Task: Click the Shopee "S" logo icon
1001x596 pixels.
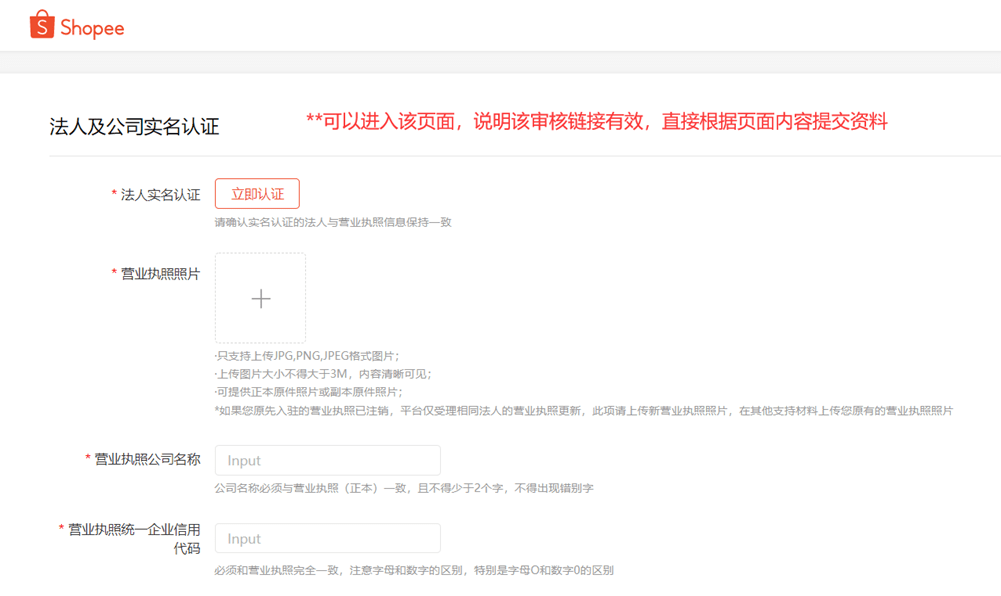Action: point(40,24)
